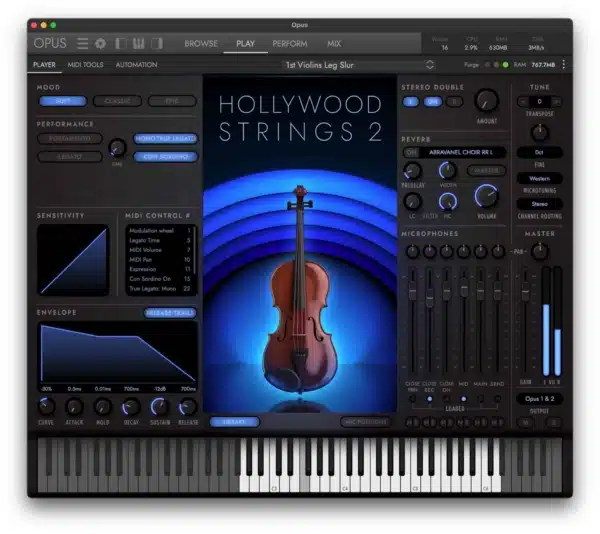
Task: Adjust the Main mic pan knob
Action: 481,251
